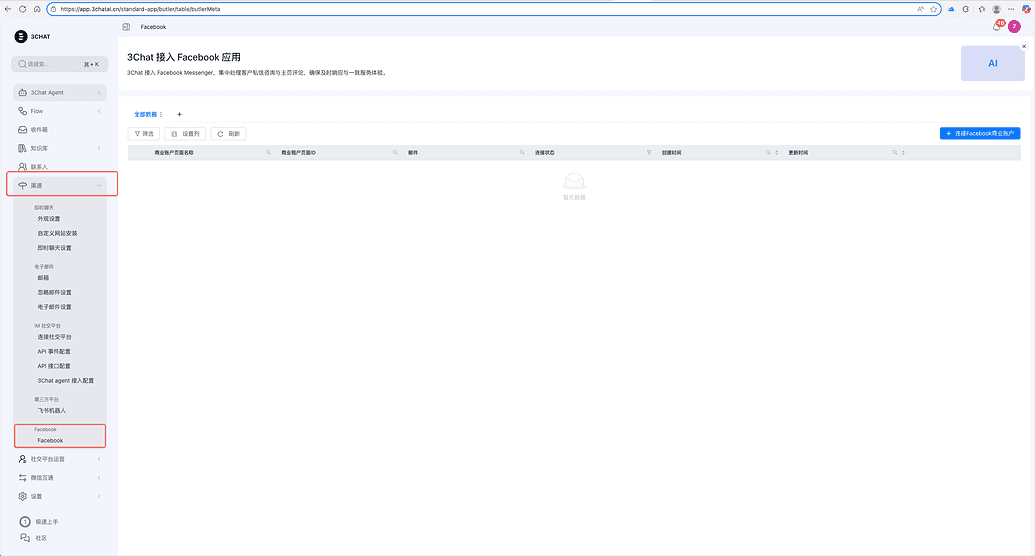The height and width of the screenshot is (556, 1035).
Task: Search the 创建时间 column
Action: point(768,153)
